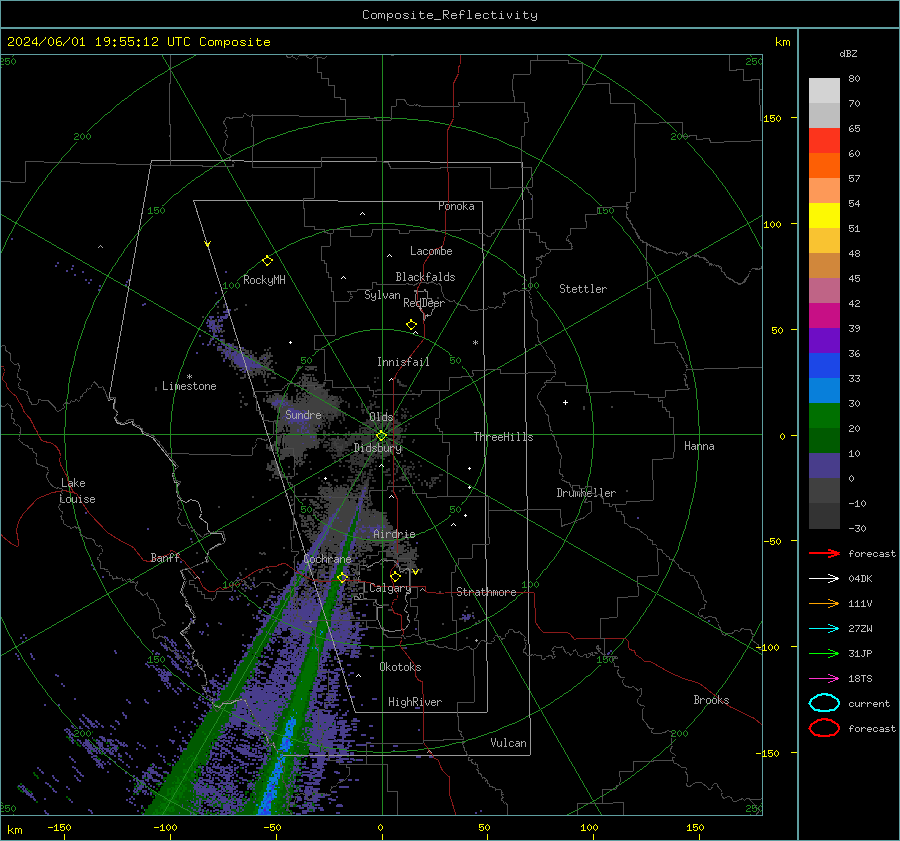Click the Okotoks city label
900x841 pixels.
click(400, 667)
